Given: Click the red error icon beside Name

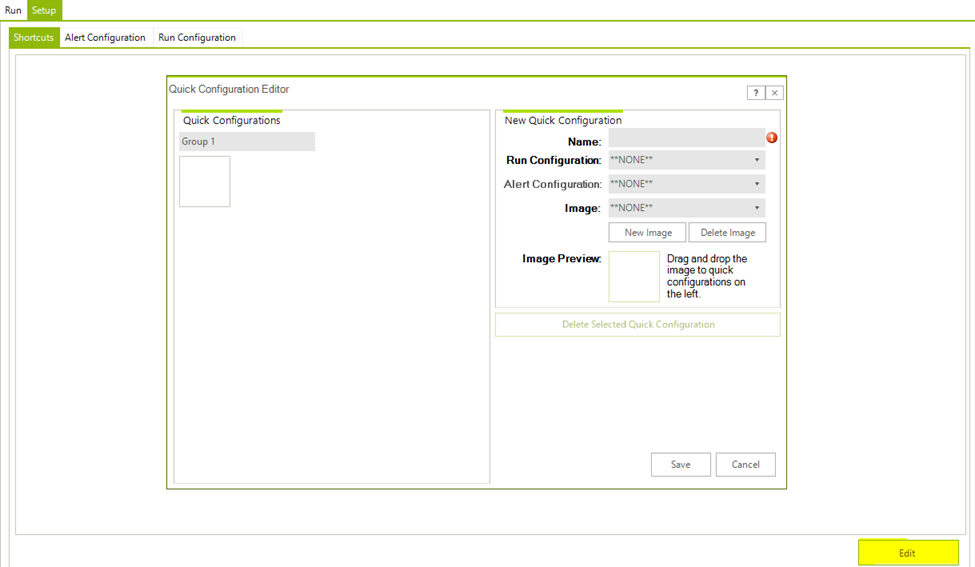Looking at the screenshot, I should click(x=772, y=138).
